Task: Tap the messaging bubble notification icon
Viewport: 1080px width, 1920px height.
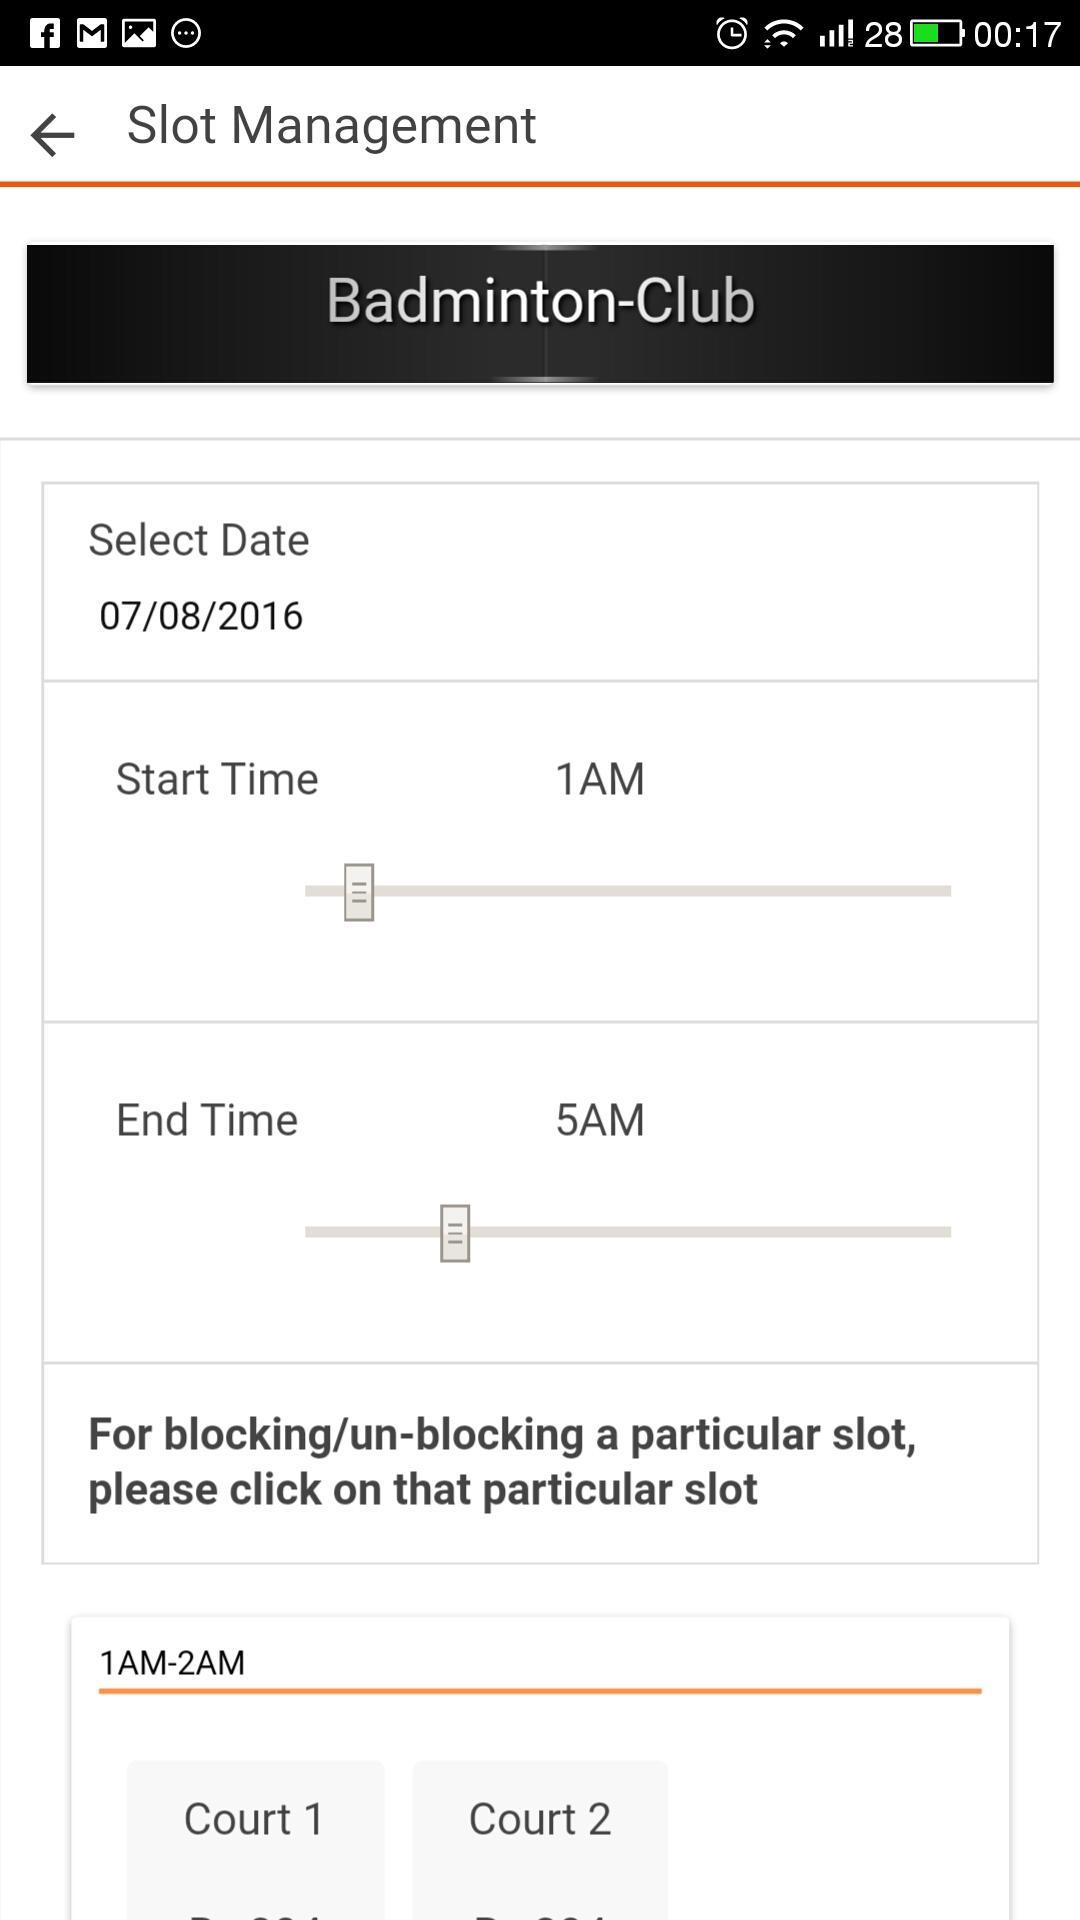Action: [x=186, y=33]
